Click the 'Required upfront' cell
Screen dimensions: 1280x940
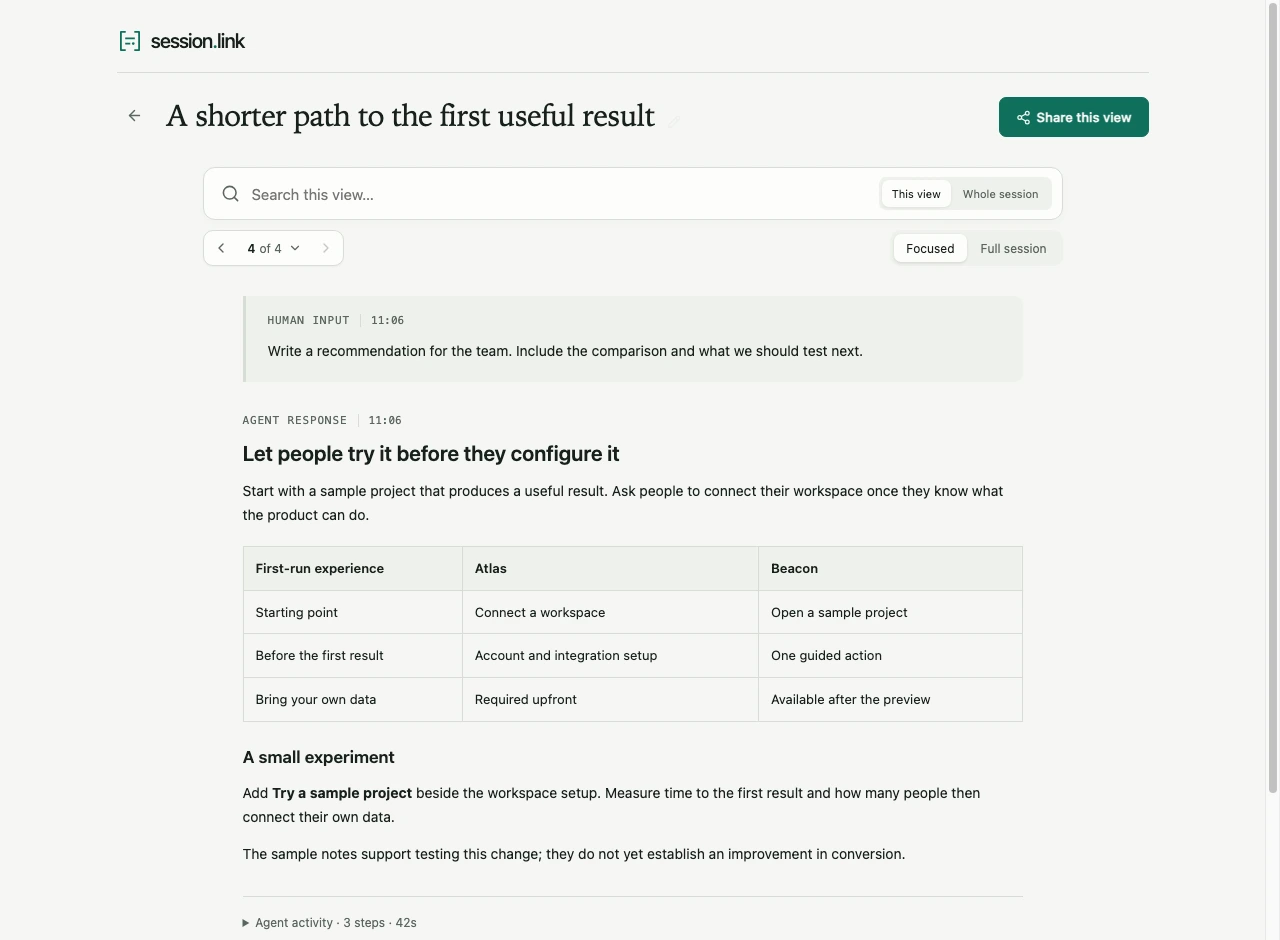[x=610, y=699]
